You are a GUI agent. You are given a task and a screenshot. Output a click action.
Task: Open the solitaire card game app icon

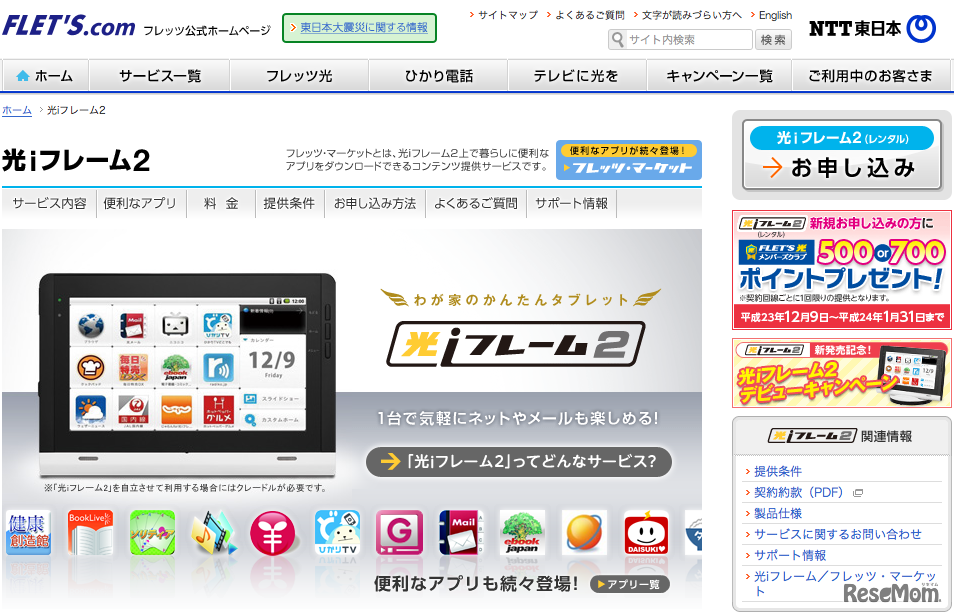pos(152,533)
